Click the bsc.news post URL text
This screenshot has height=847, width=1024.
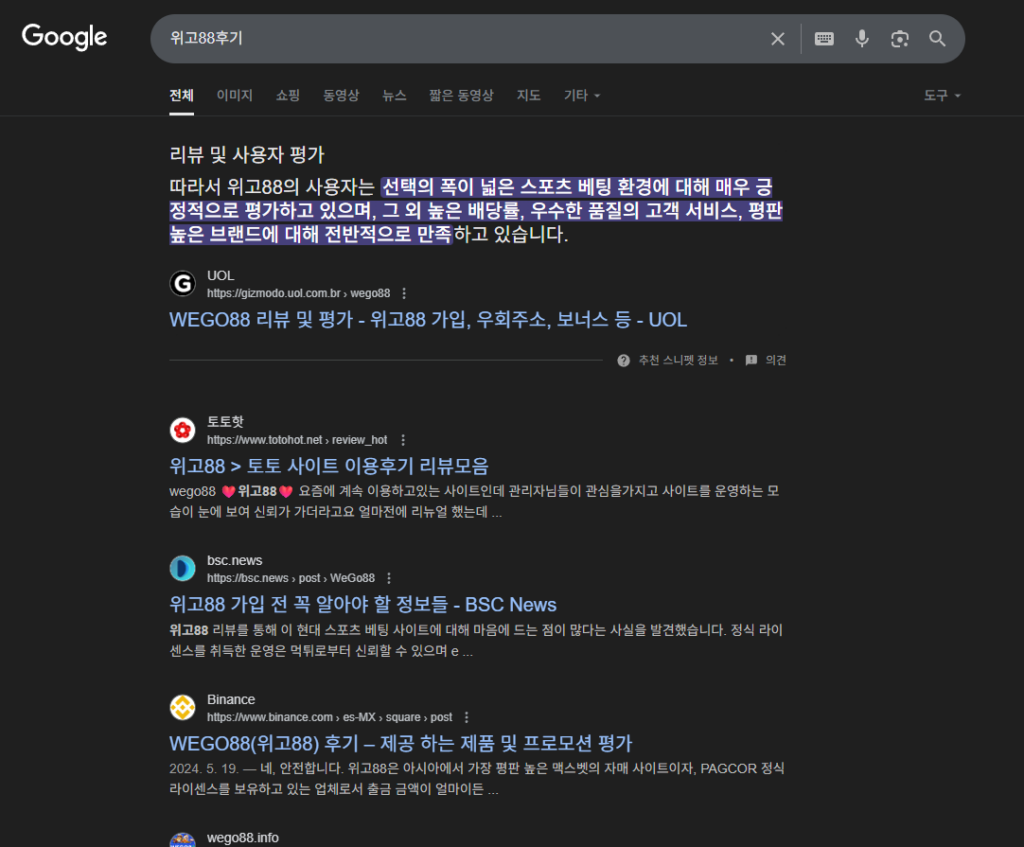click(x=291, y=579)
